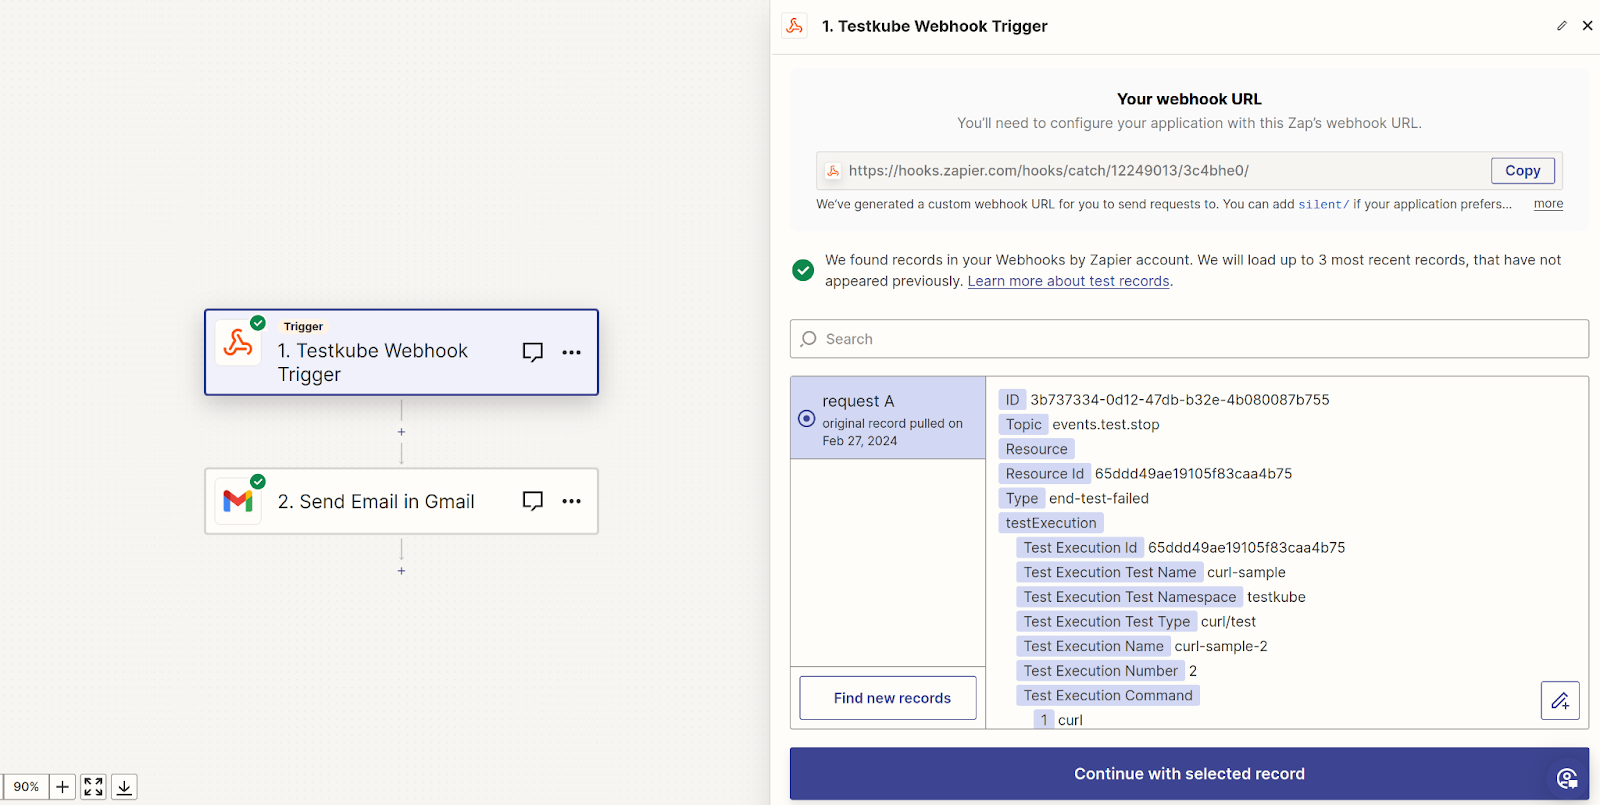The width and height of the screenshot is (1600, 805).
Task: Open three-dot menu on Testkube Webhook Trigger step
Action: (x=571, y=352)
